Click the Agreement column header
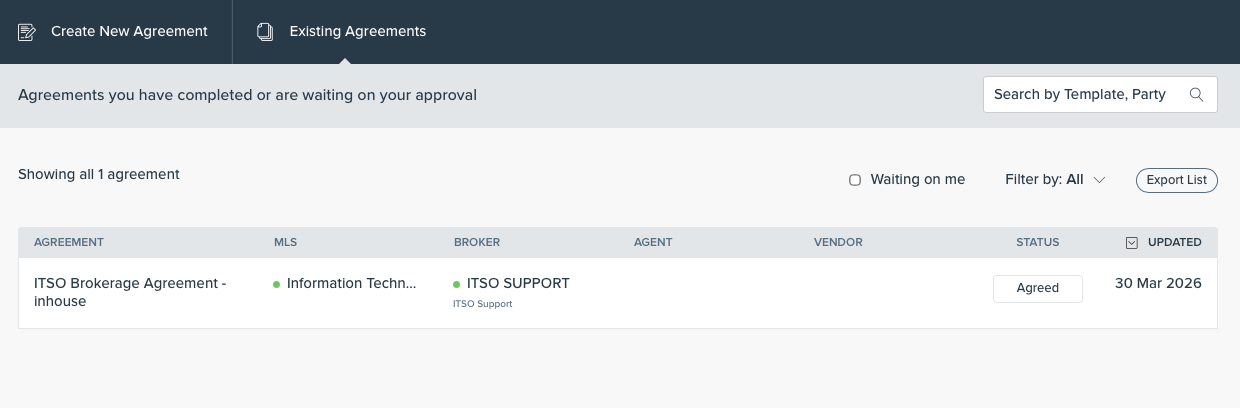1240x408 pixels. click(x=69, y=242)
